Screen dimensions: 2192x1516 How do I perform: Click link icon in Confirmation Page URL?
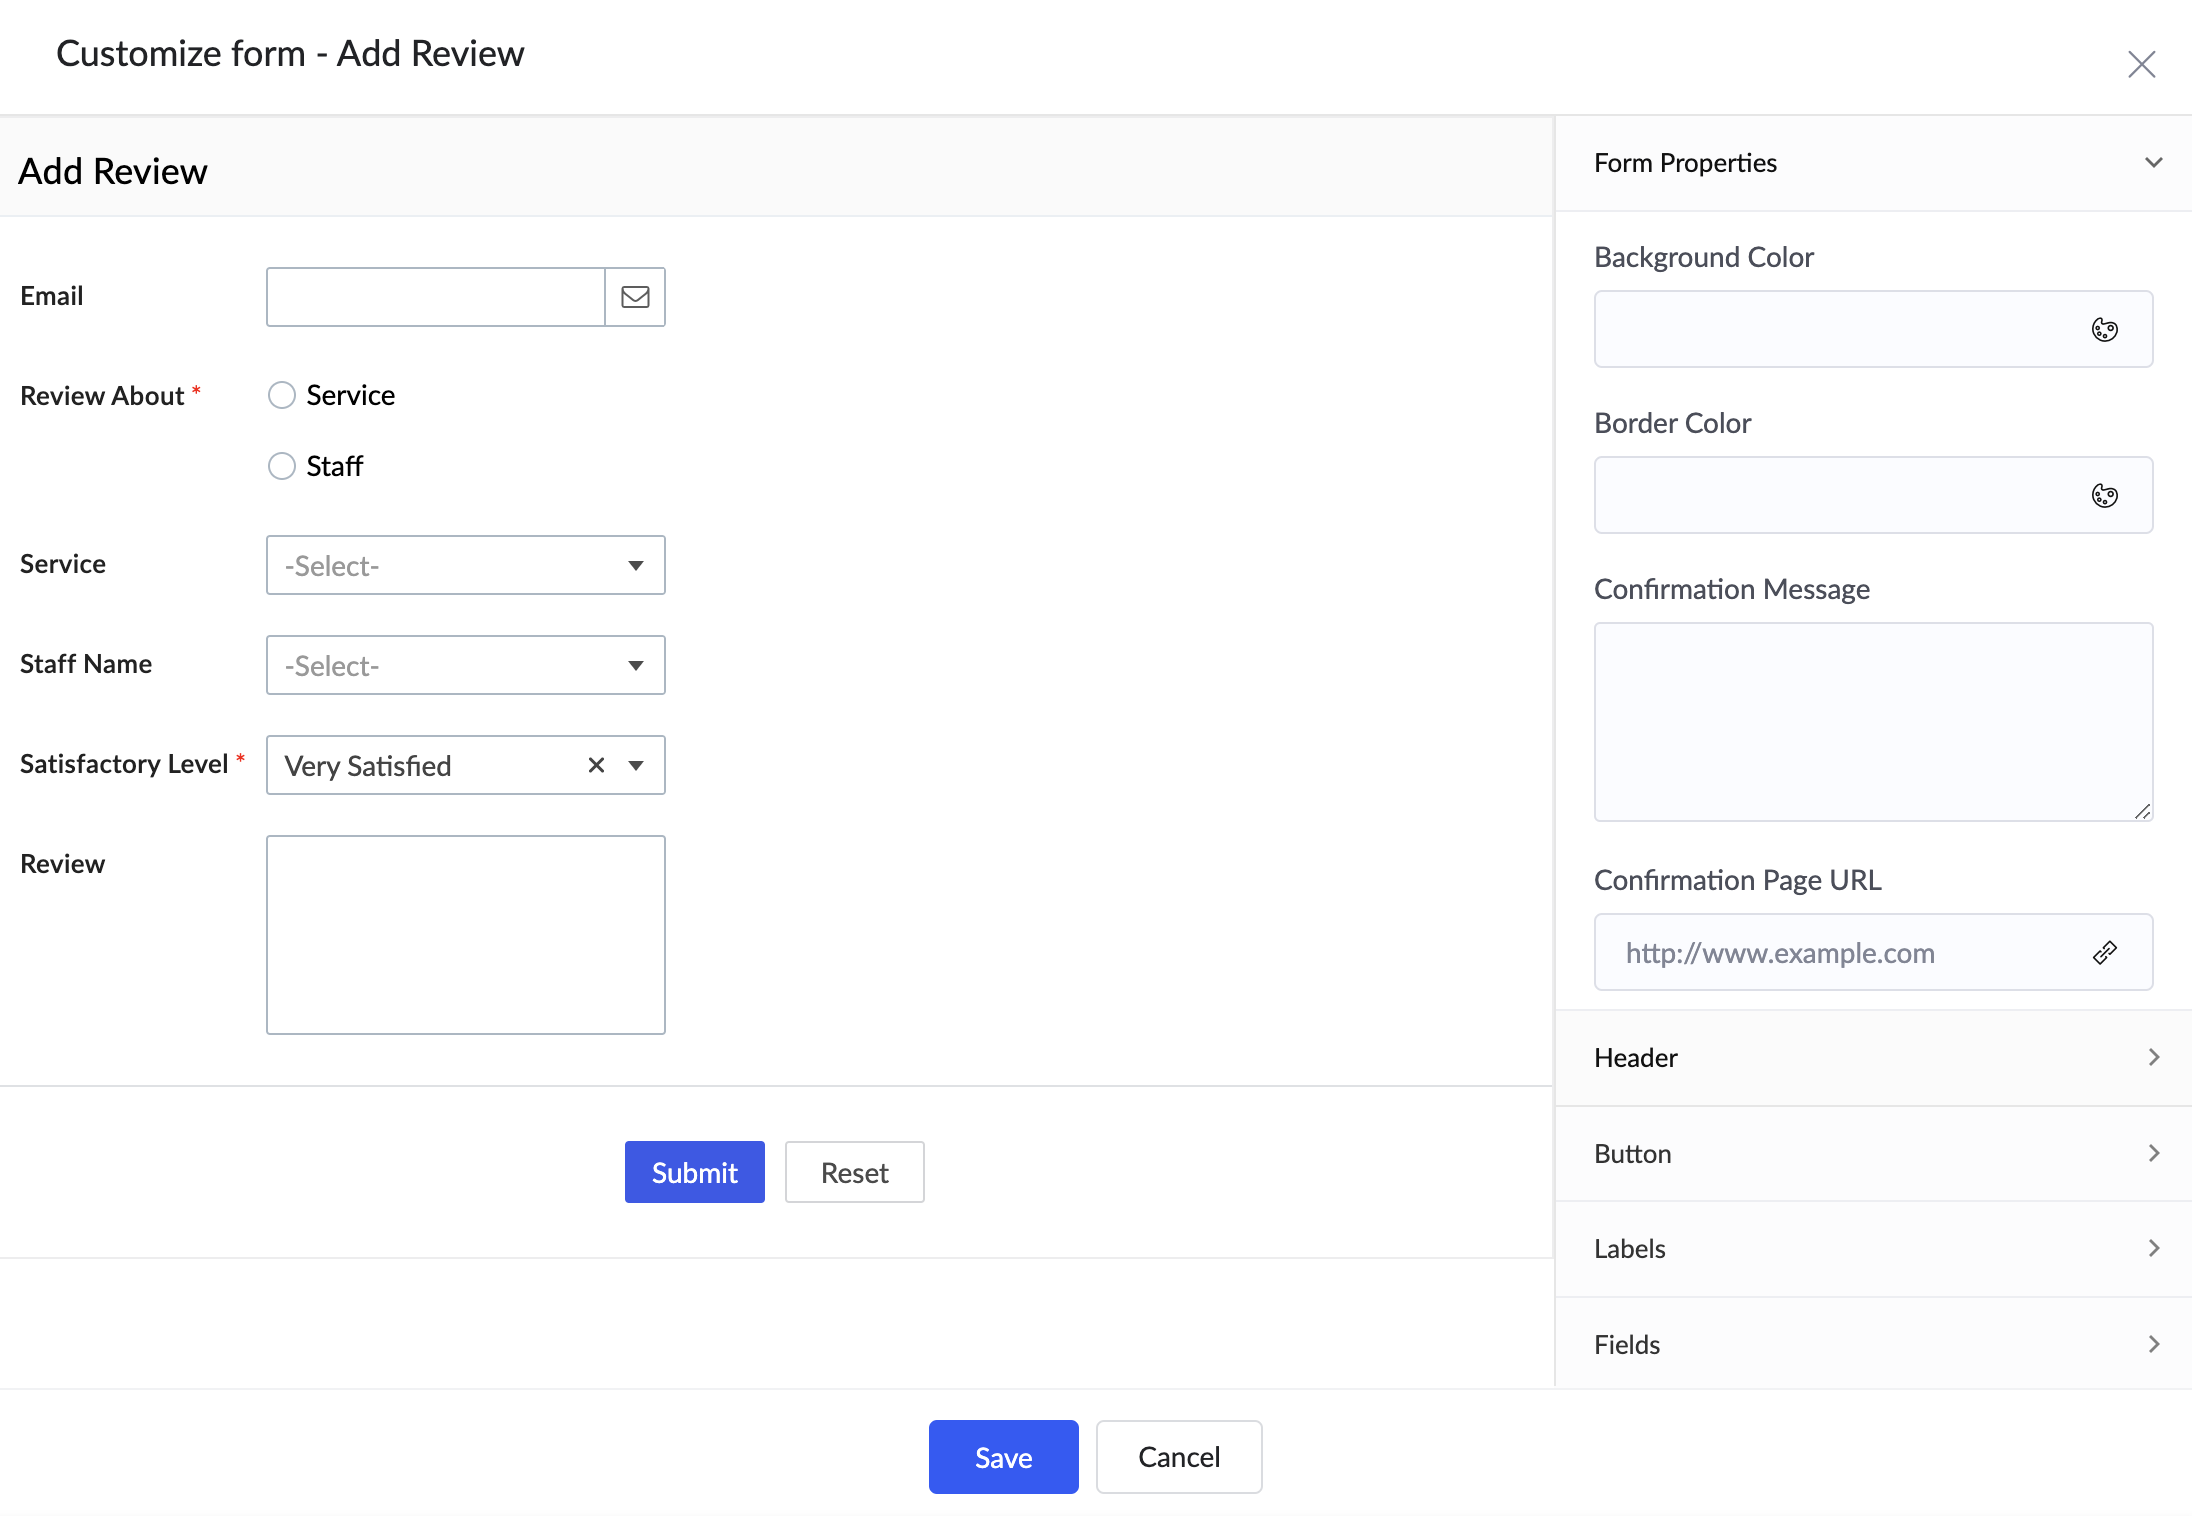tap(2104, 953)
